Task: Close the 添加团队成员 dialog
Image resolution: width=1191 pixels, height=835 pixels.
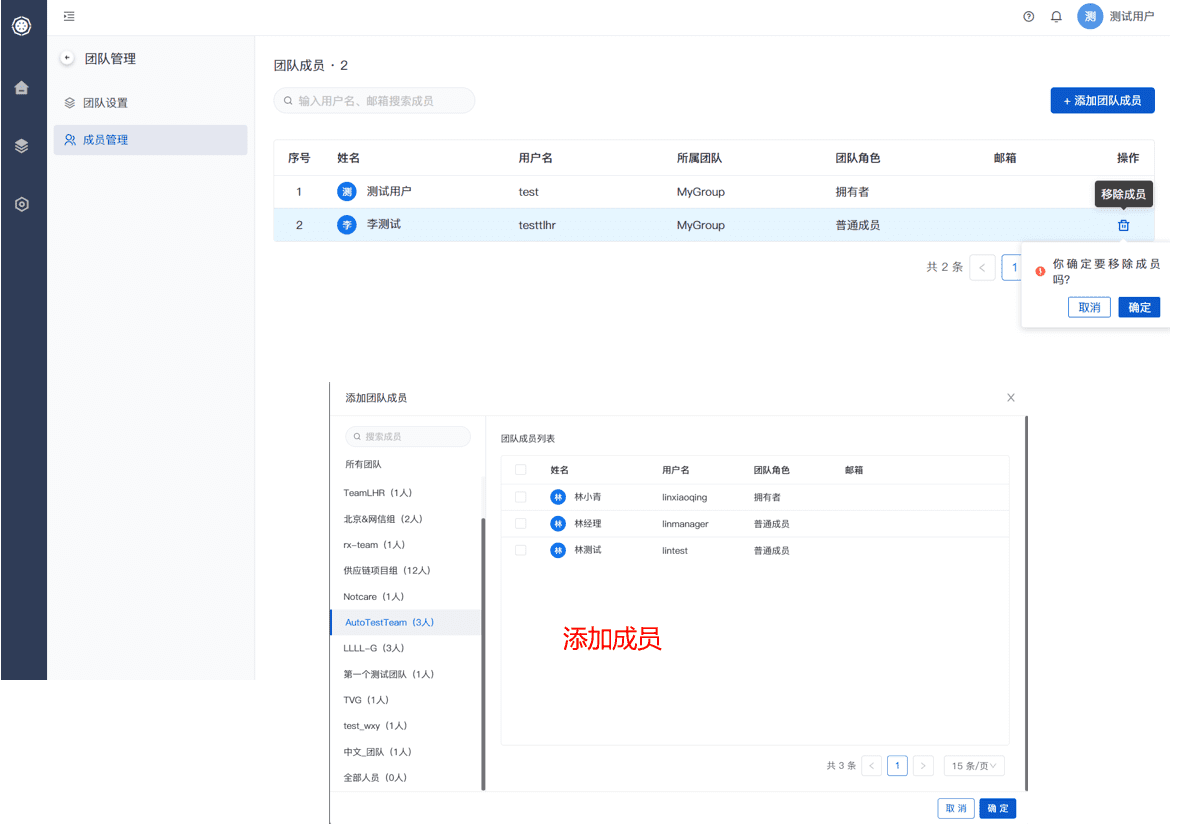Action: [1010, 397]
